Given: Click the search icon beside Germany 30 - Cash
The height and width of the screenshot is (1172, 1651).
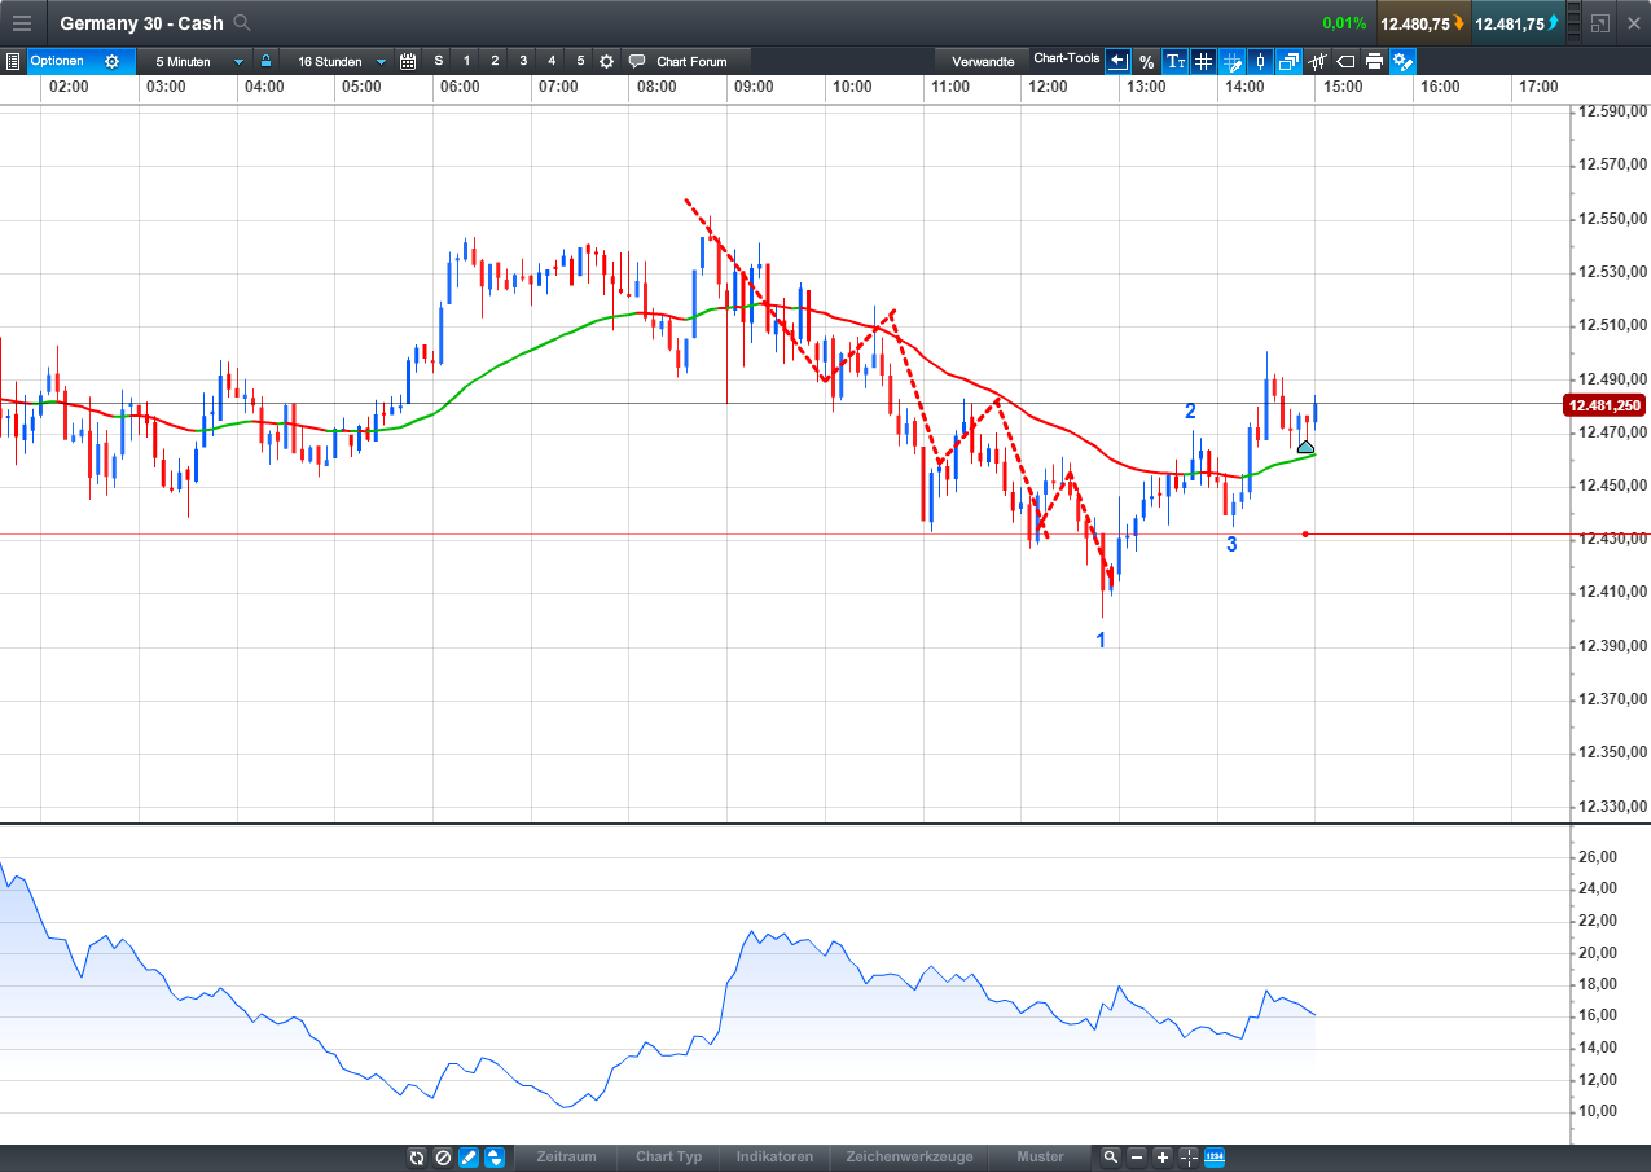Looking at the screenshot, I should coord(241,22).
